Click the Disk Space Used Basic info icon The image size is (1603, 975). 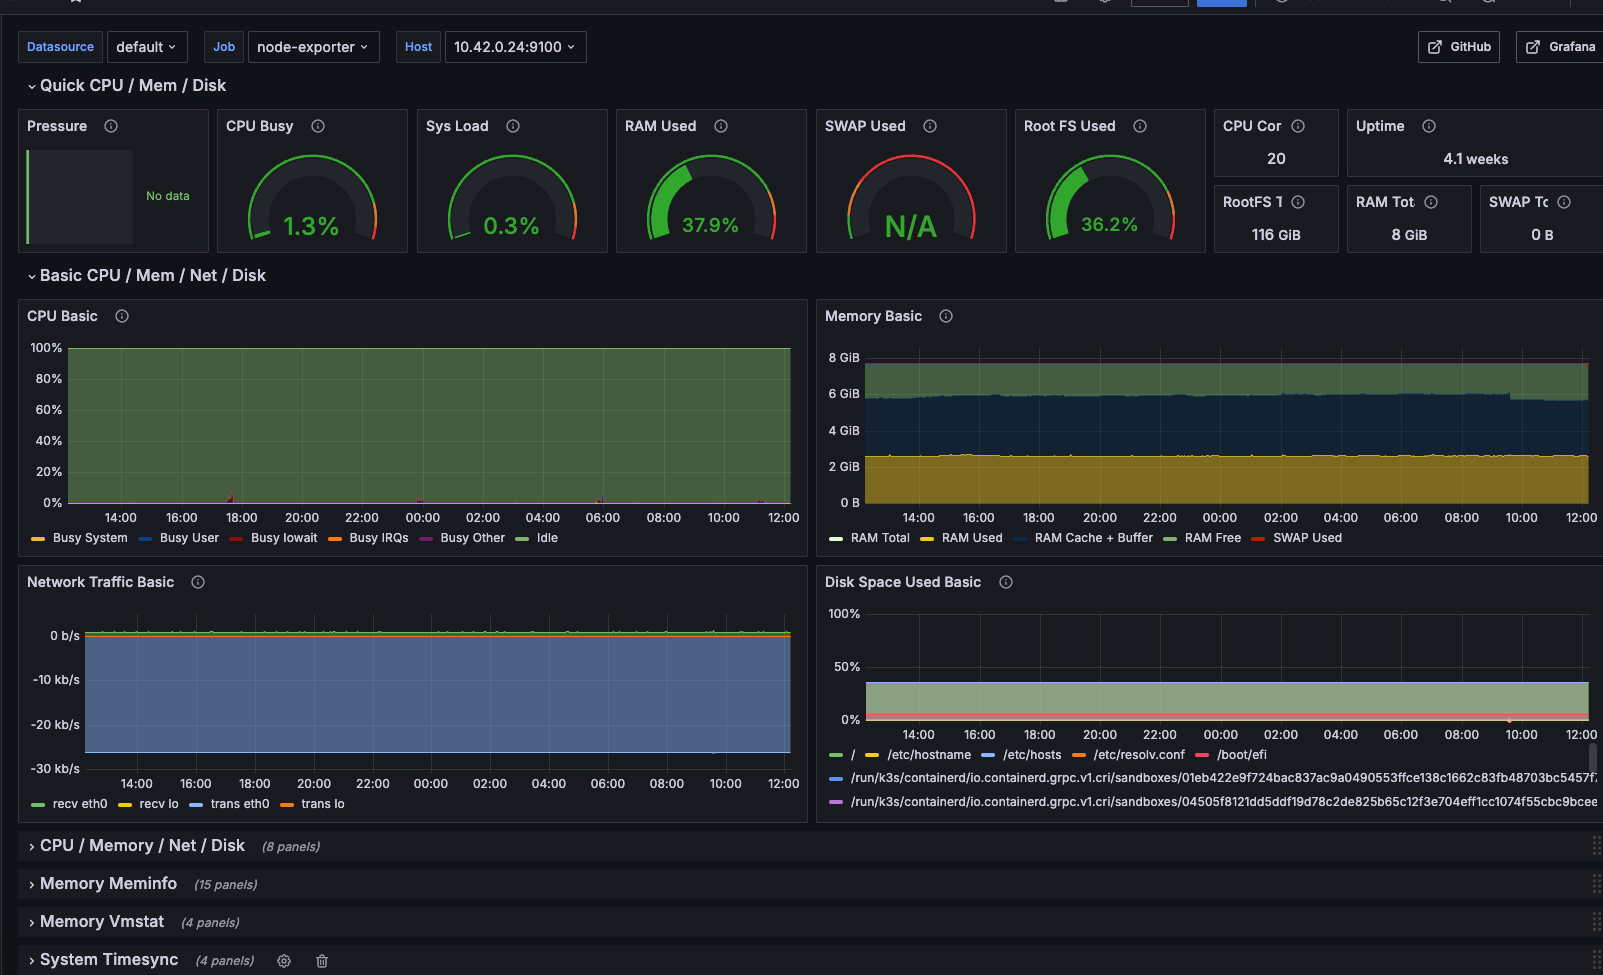pyautogui.click(x=1006, y=582)
